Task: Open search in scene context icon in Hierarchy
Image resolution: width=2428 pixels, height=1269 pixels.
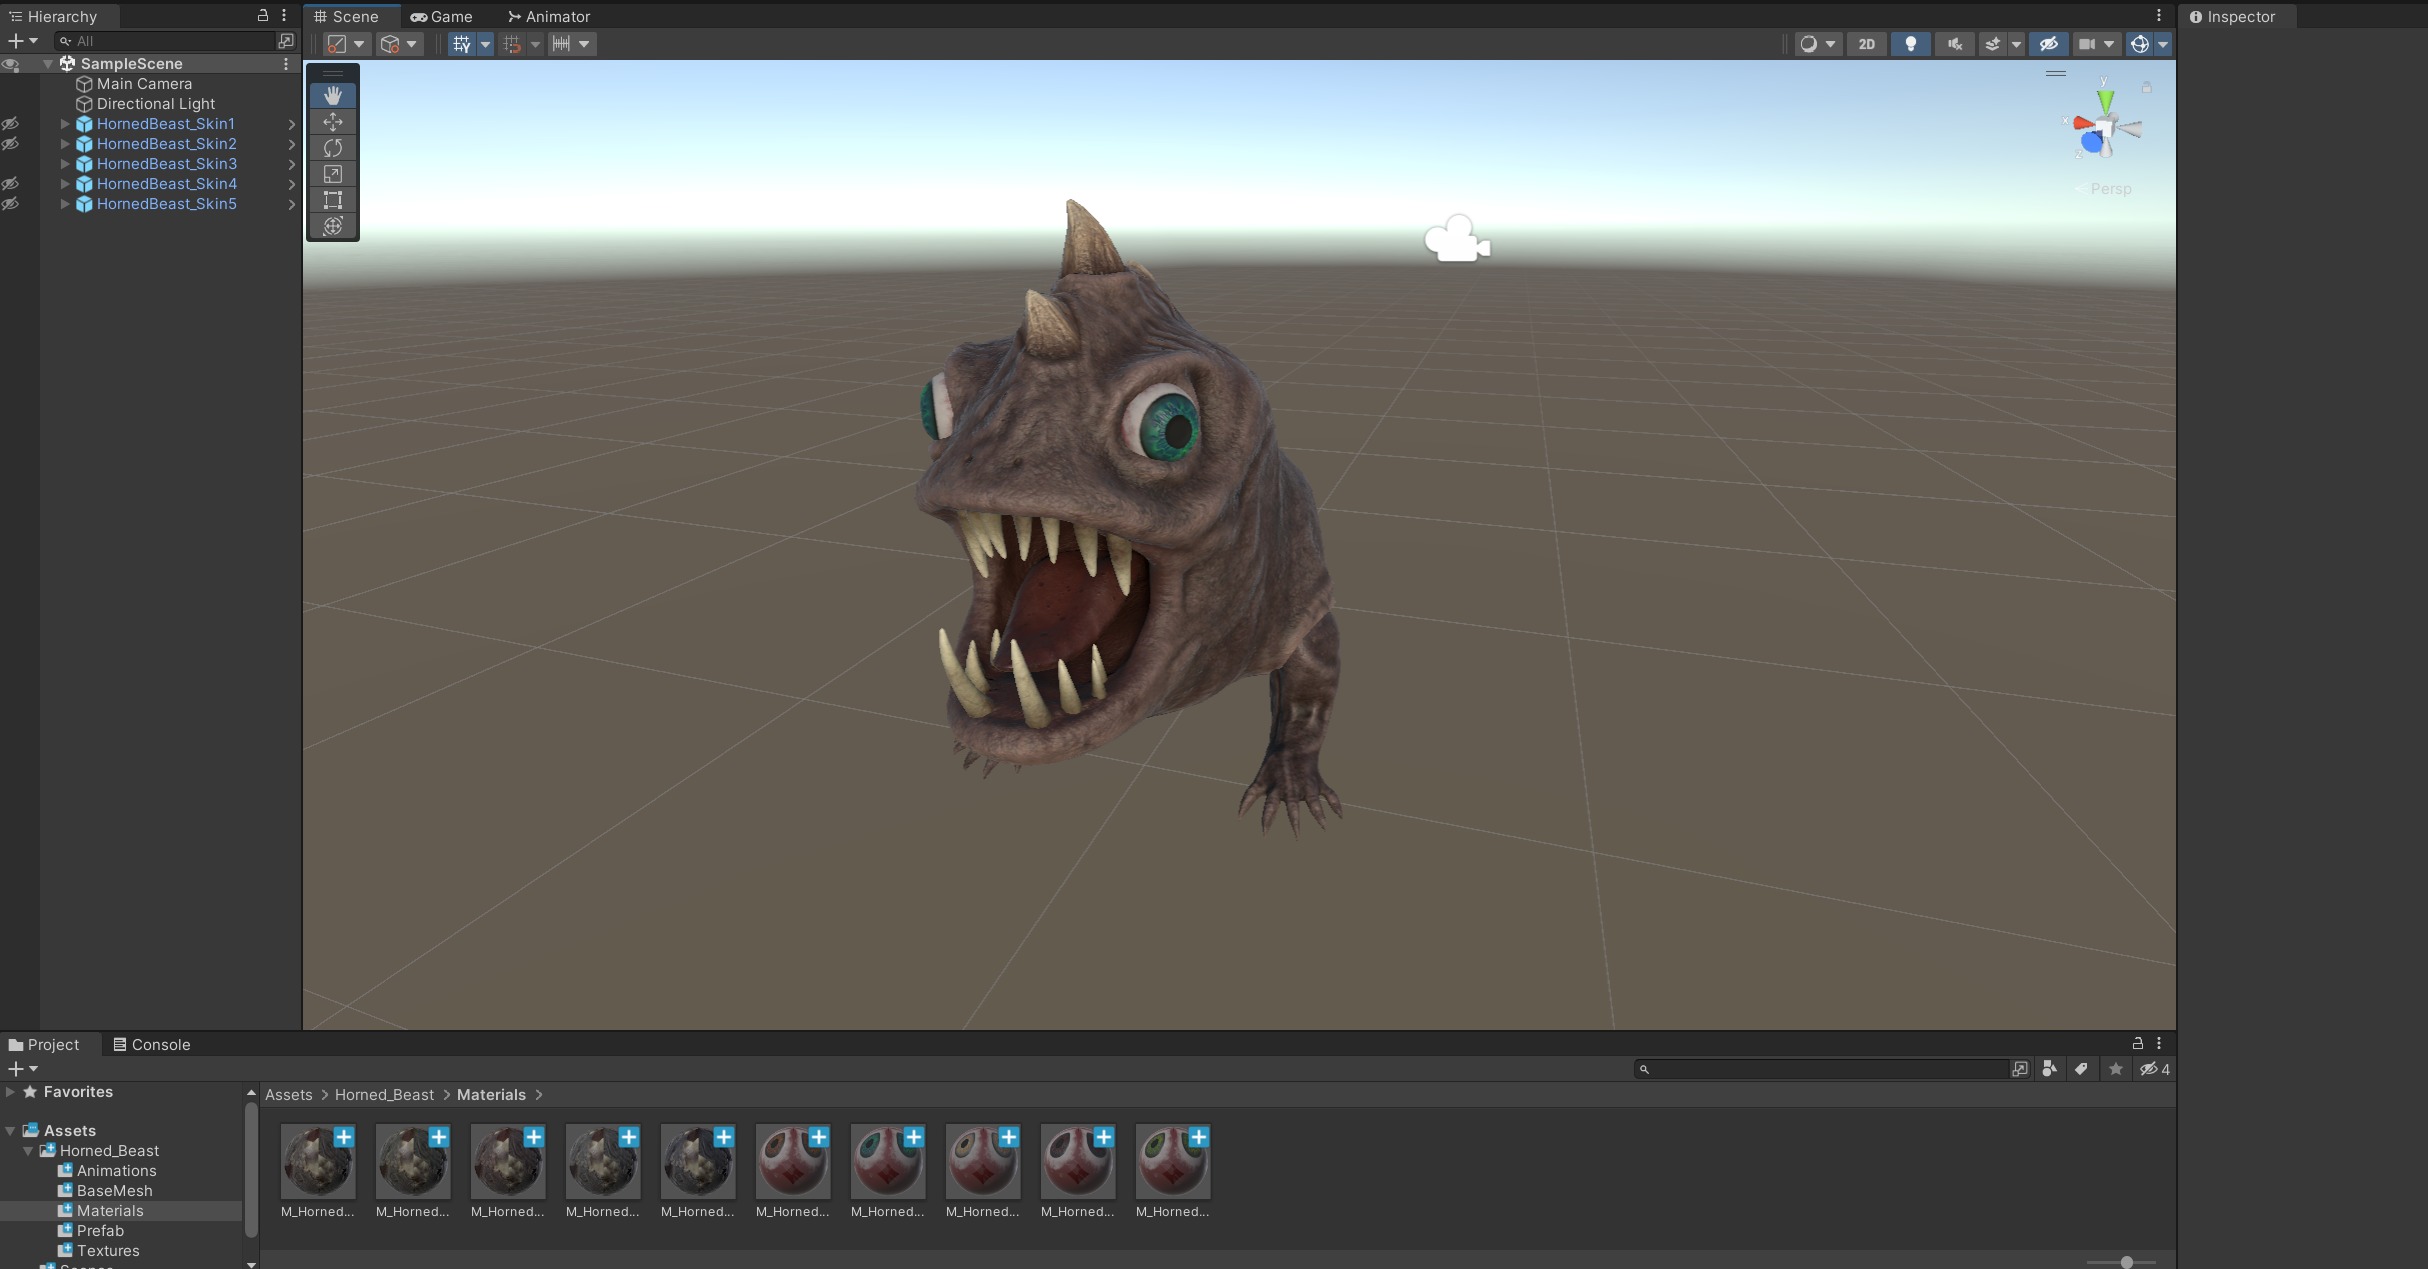Action: coord(286,41)
